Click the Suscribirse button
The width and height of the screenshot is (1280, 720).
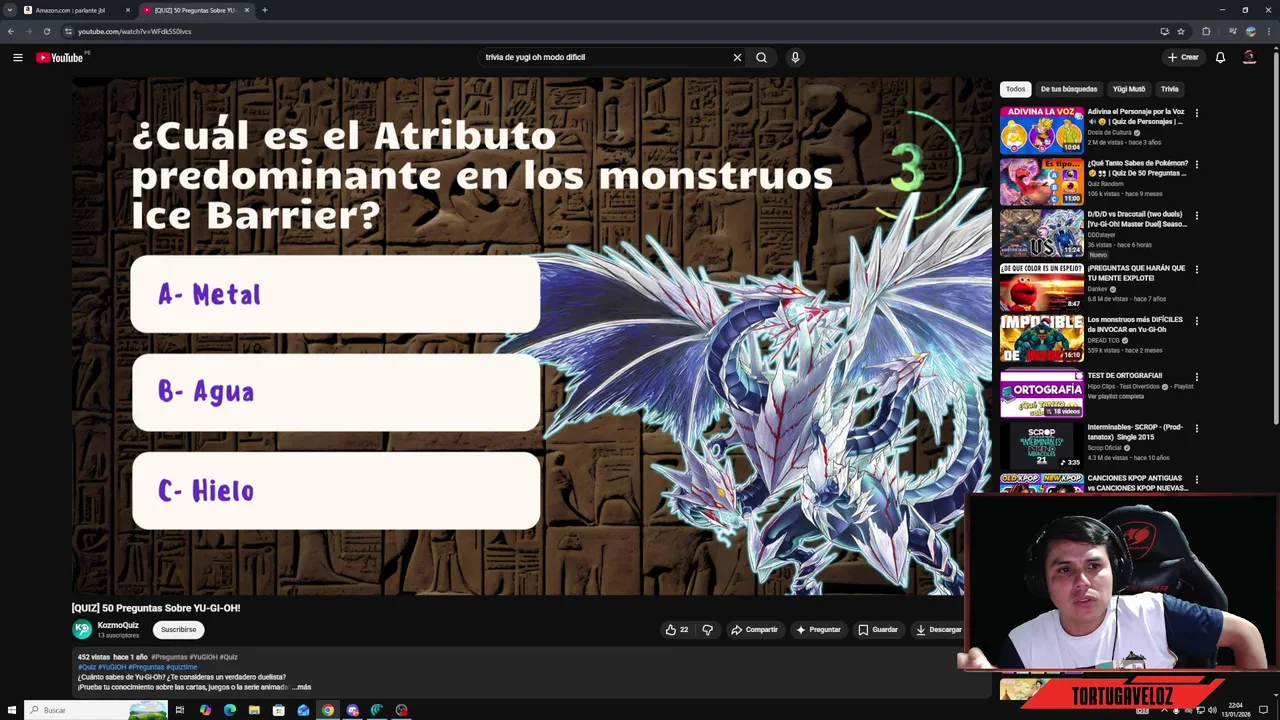pos(179,630)
